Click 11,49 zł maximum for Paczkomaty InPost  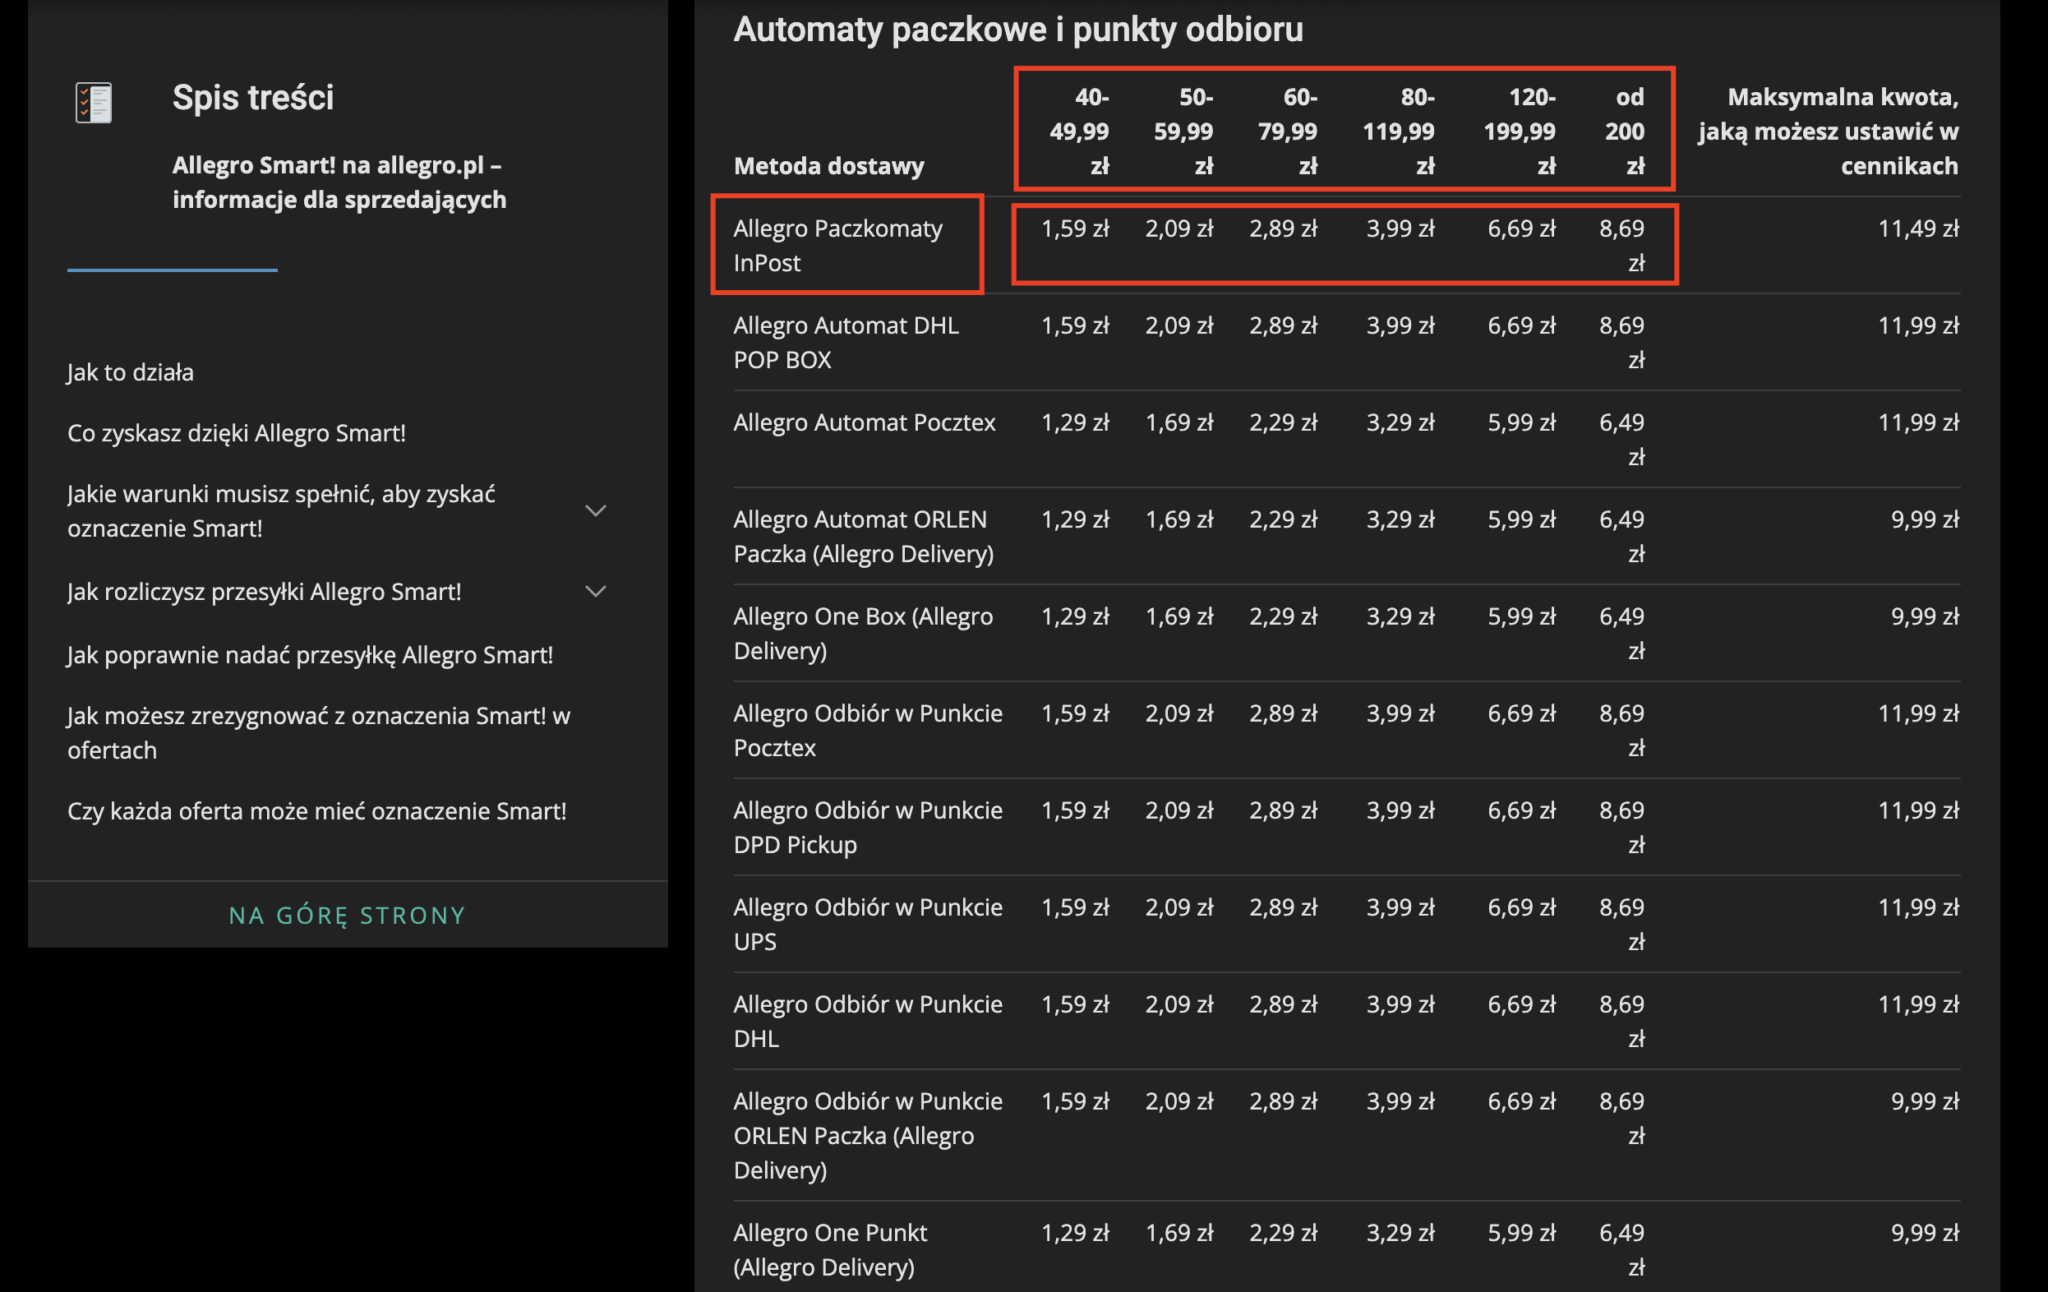[x=1918, y=228]
